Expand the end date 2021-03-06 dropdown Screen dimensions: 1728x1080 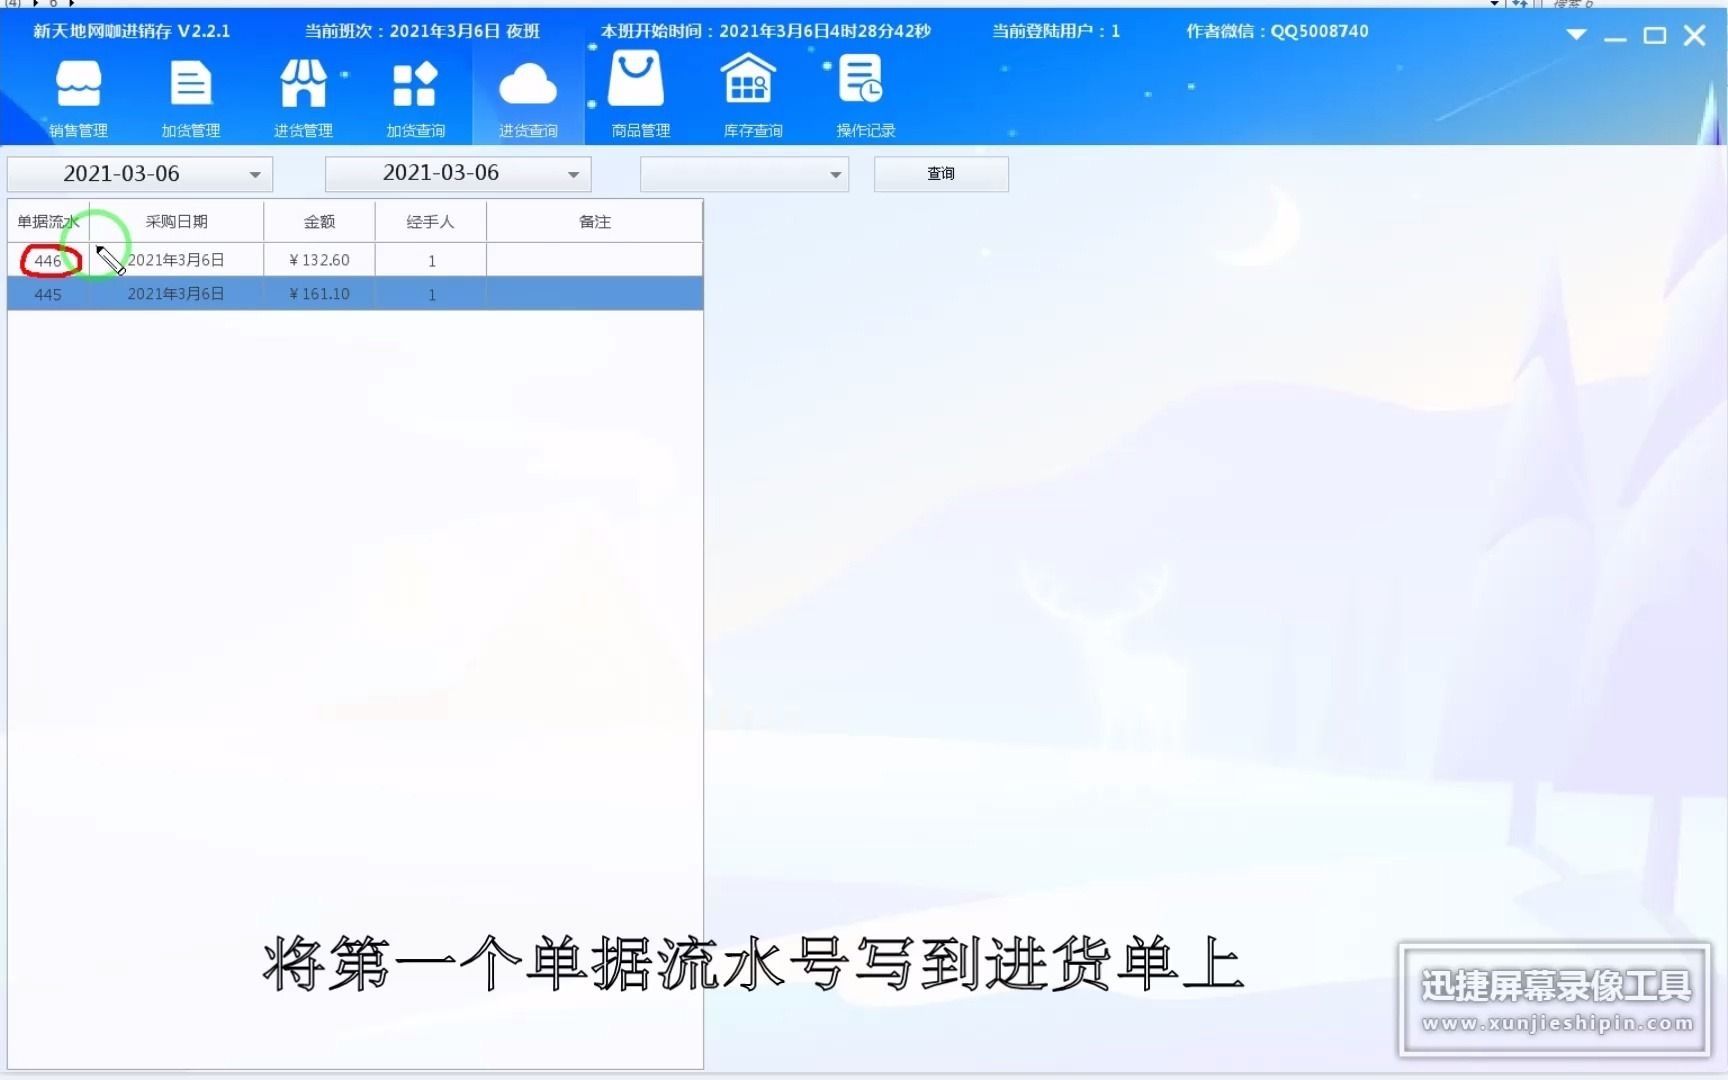574,175
